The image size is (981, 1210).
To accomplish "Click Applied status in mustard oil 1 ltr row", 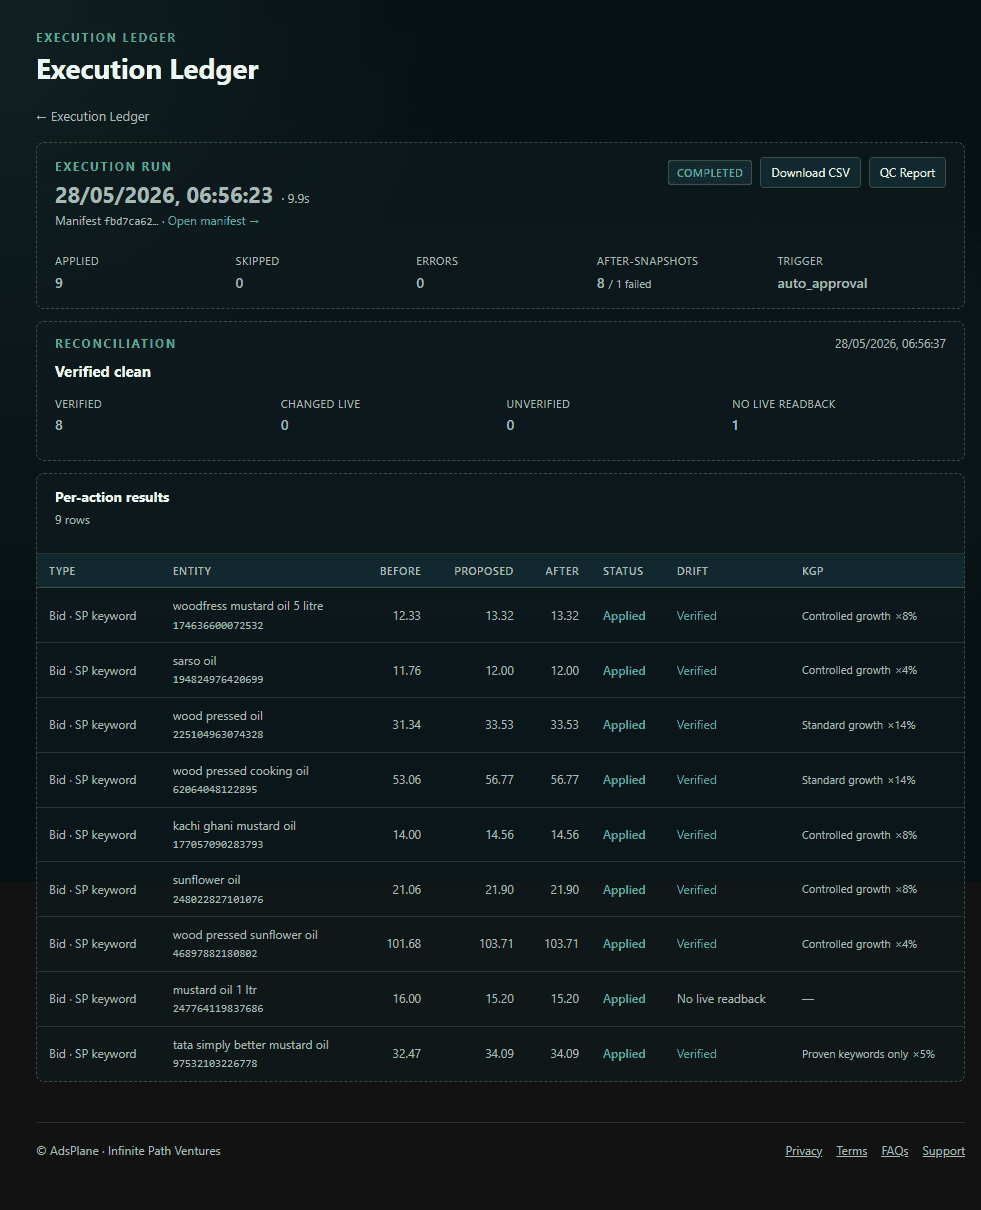I will [x=624, y=999].
